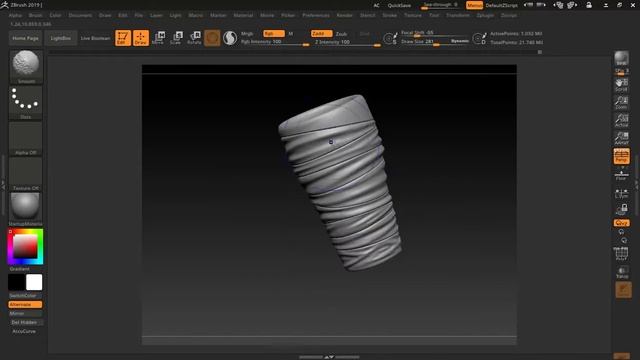Viewport: 640px width, 360px height.
Task: Open the LightBox browser
Action: pyautogui.click(x=61, y=38)
